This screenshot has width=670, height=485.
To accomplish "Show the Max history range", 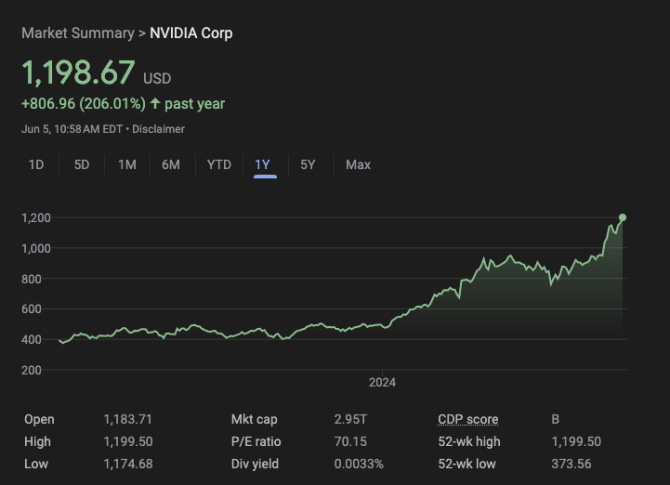I will tap(358, 165).
